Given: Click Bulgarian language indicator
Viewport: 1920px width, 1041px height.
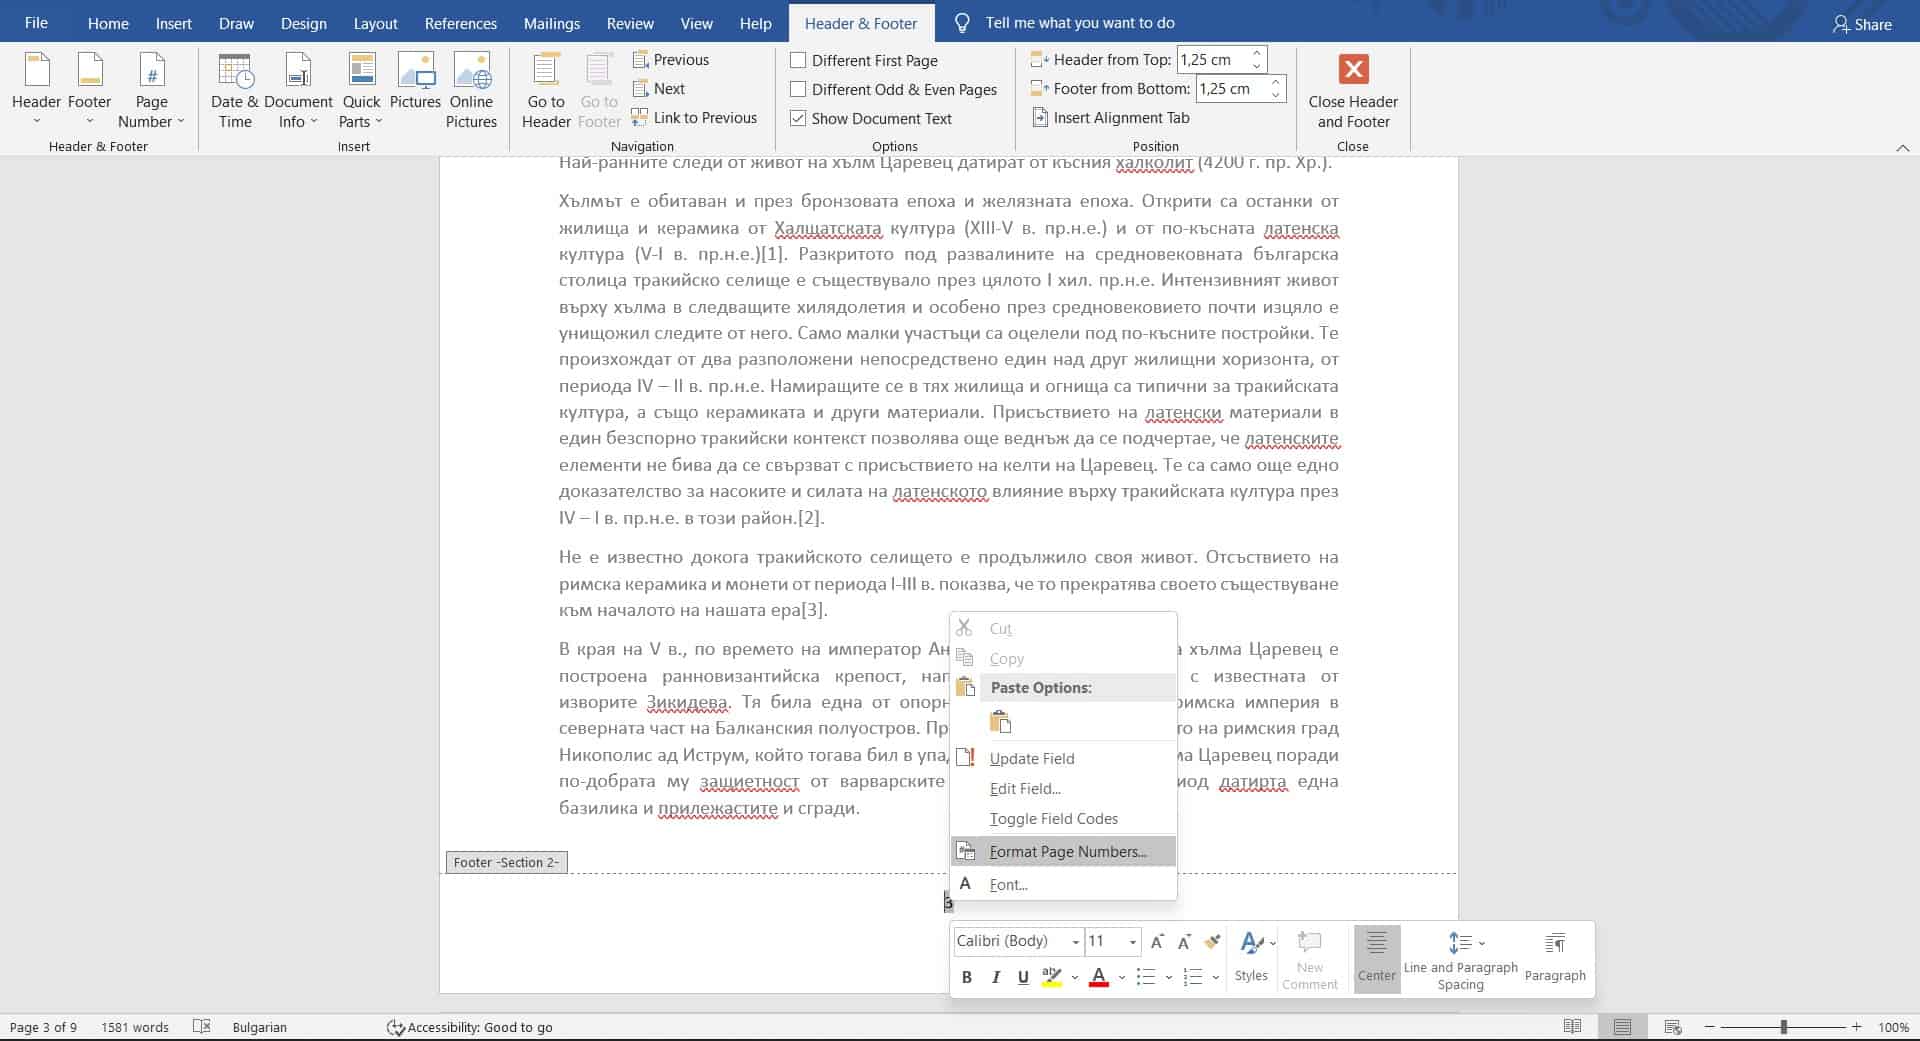Looking at the screenshot, I should pos(259,1027).
